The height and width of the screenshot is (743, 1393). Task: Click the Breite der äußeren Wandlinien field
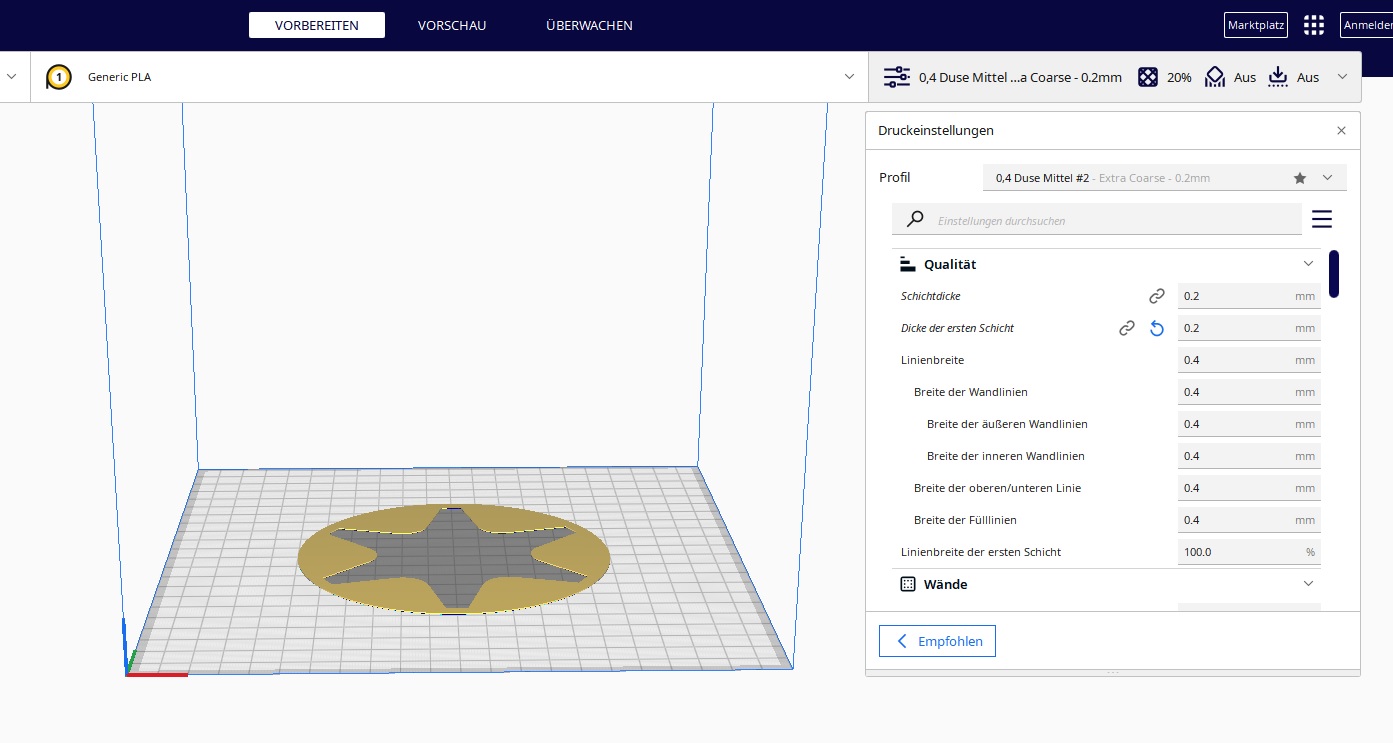coord(1249,424)
